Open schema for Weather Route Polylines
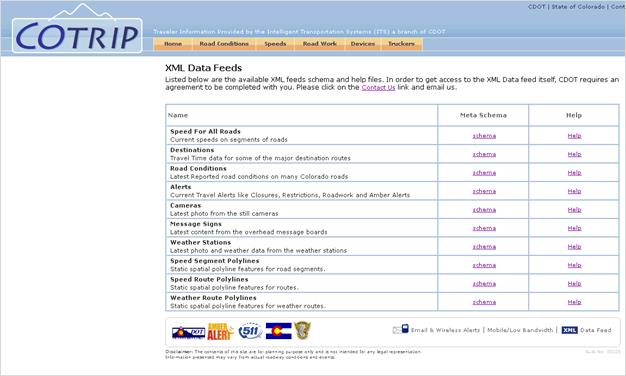This screenshot has width=626, height=376. point(484,302)
